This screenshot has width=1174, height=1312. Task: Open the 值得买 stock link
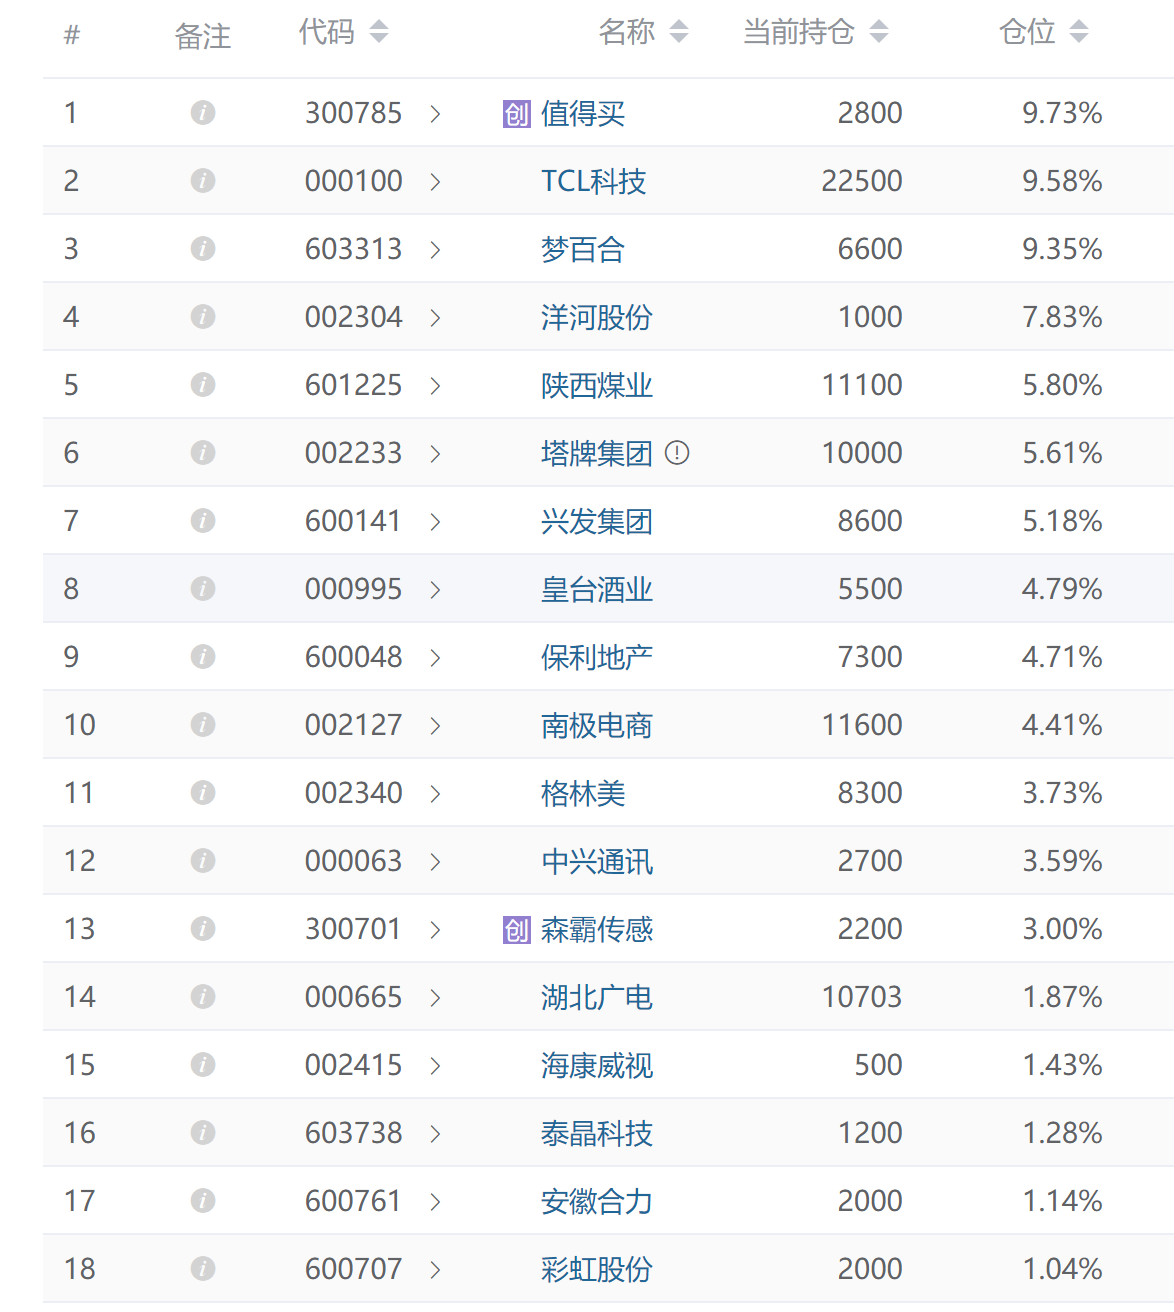[x=583, y=114]
